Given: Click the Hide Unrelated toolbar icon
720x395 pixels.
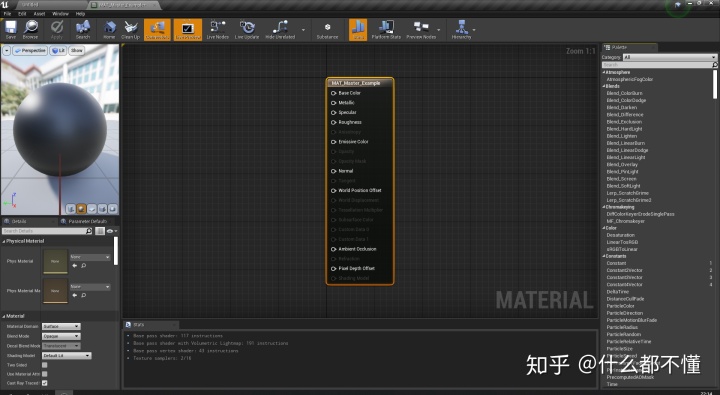Looking at the screenshot, I should tap(280, 30).
